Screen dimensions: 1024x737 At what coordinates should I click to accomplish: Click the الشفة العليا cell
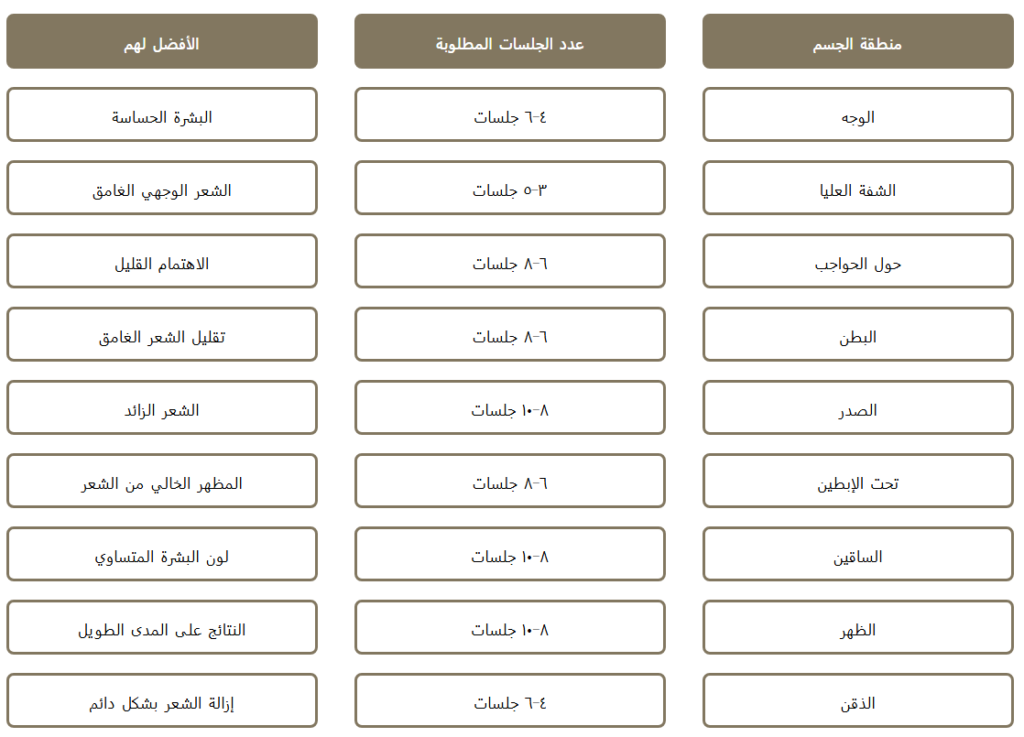pyautogui.click(x=857, y=188)
